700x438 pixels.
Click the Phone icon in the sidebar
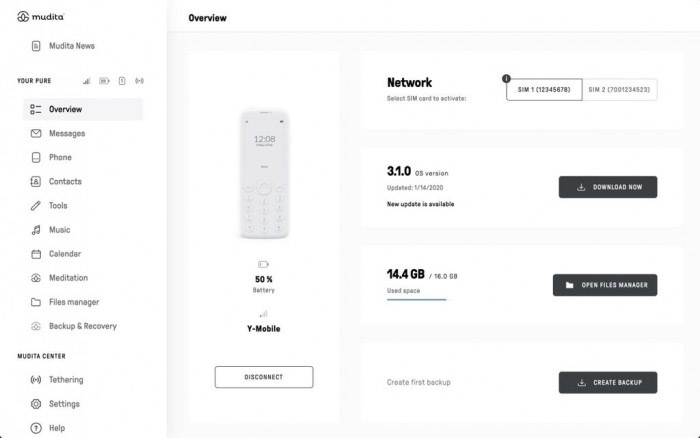[x=36, y=158]
